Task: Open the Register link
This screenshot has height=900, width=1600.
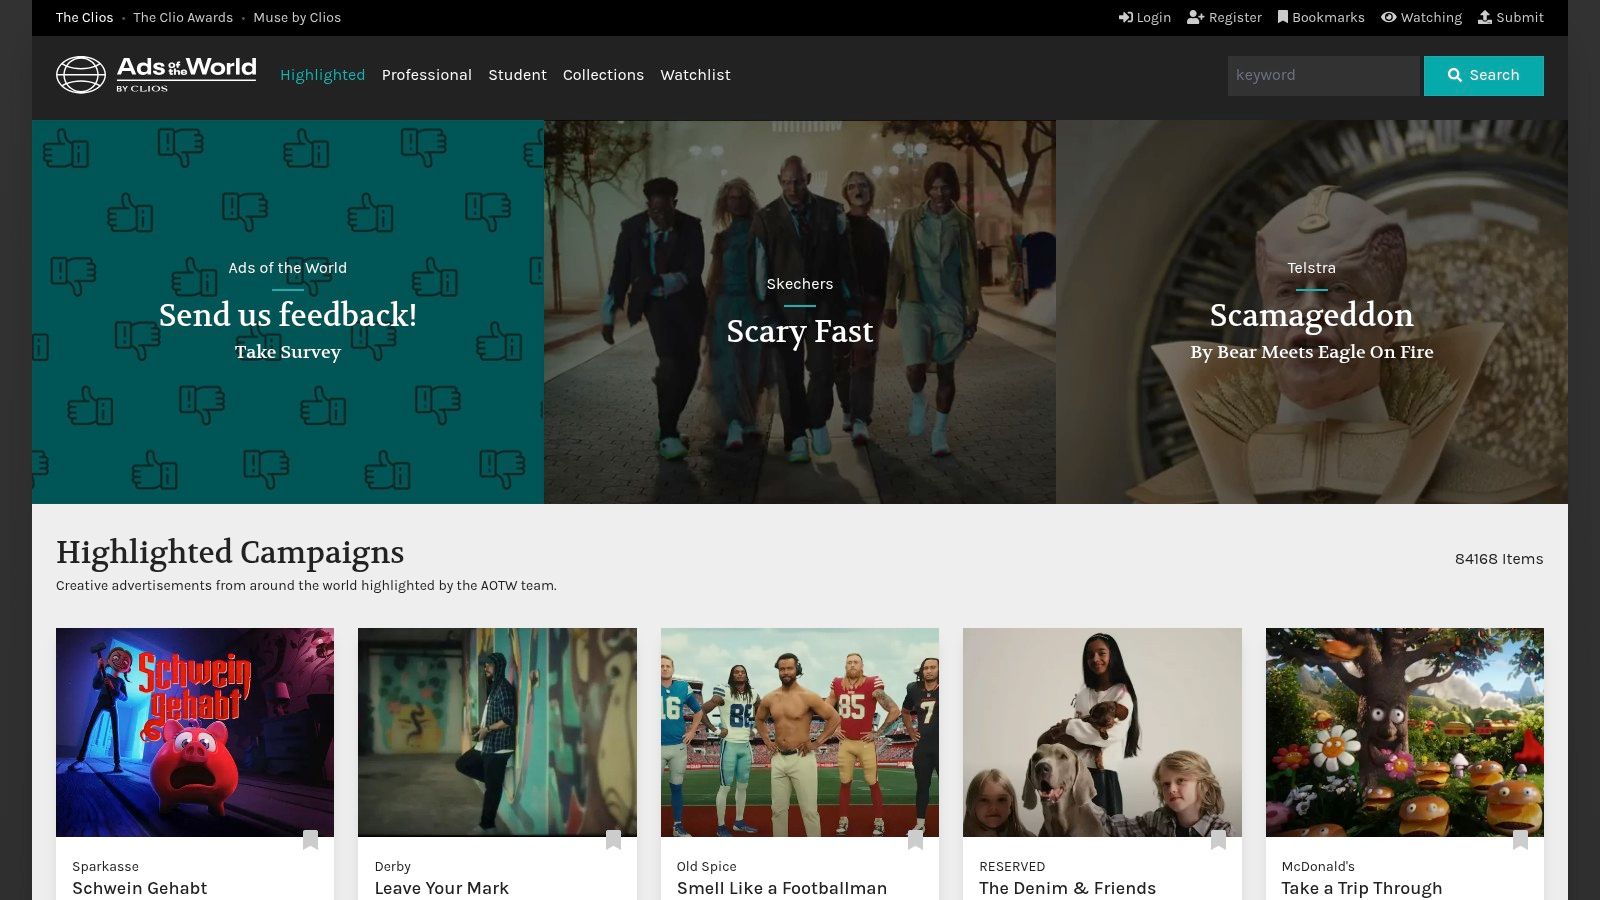Action: click(x=1235, y=17)
